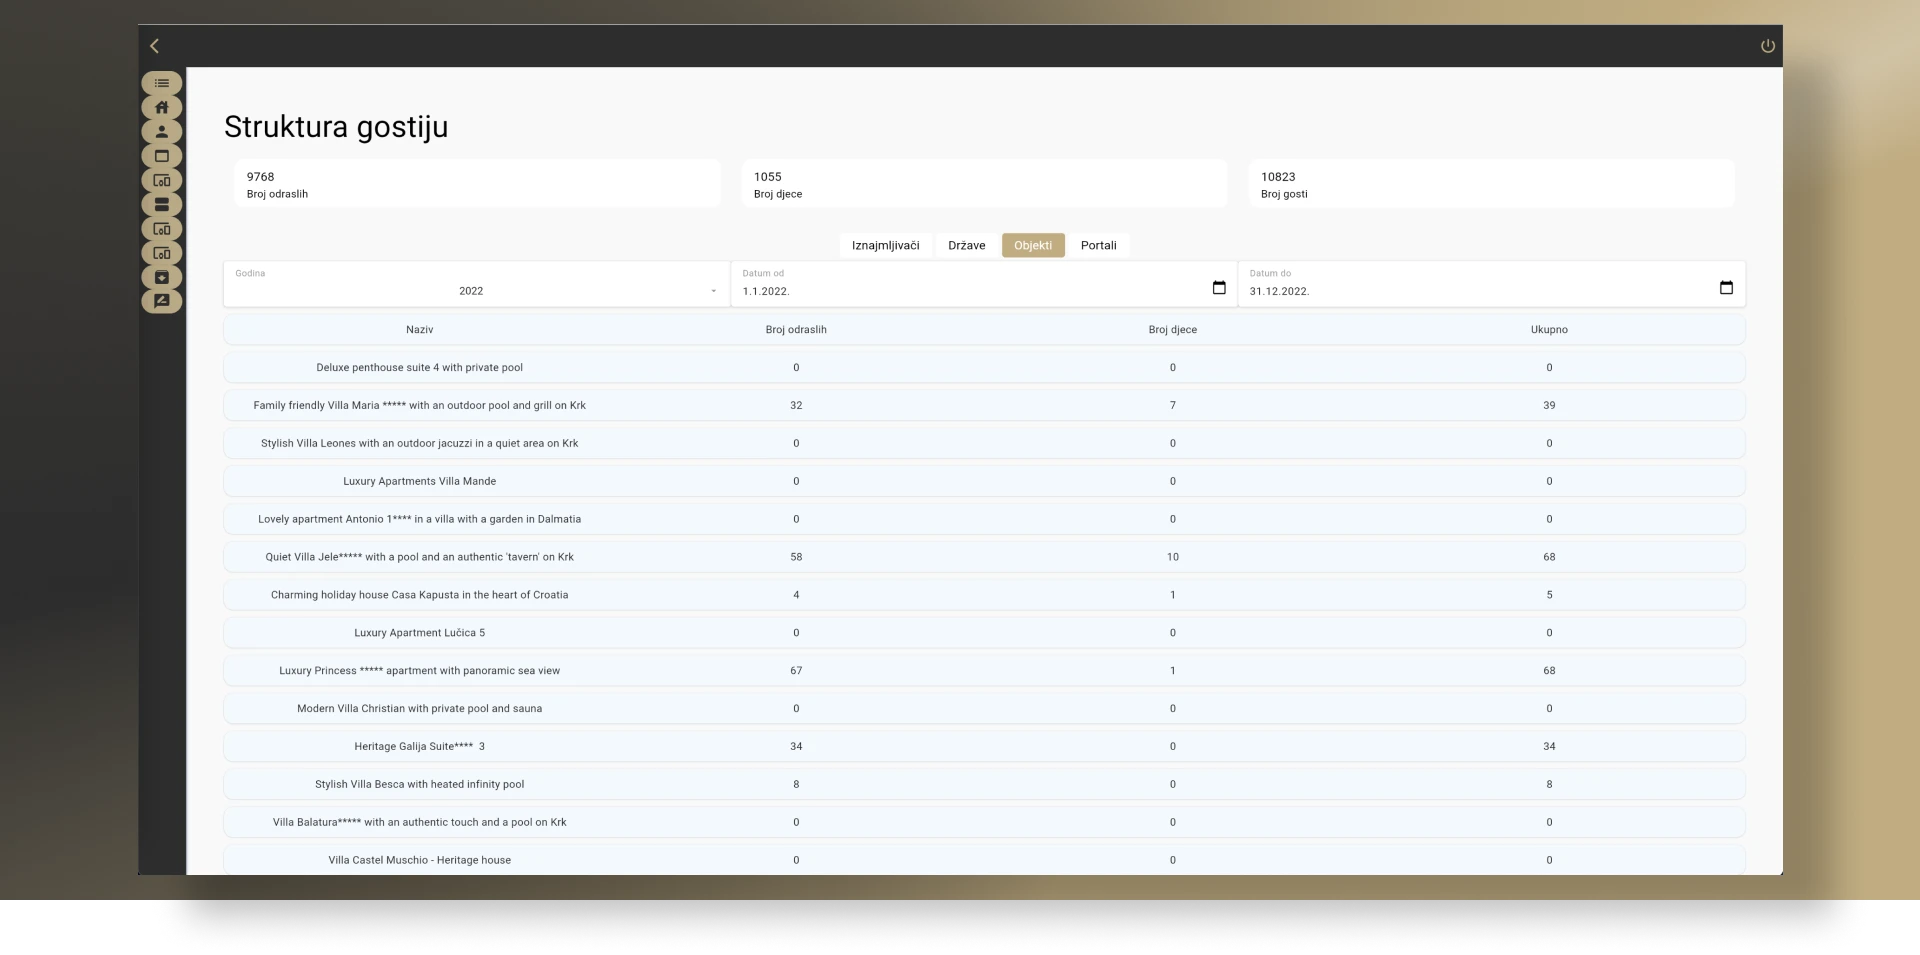1920x955 pixels.
Task: Switch to the Iznajmljivači tab
Action: coord(886,245)
